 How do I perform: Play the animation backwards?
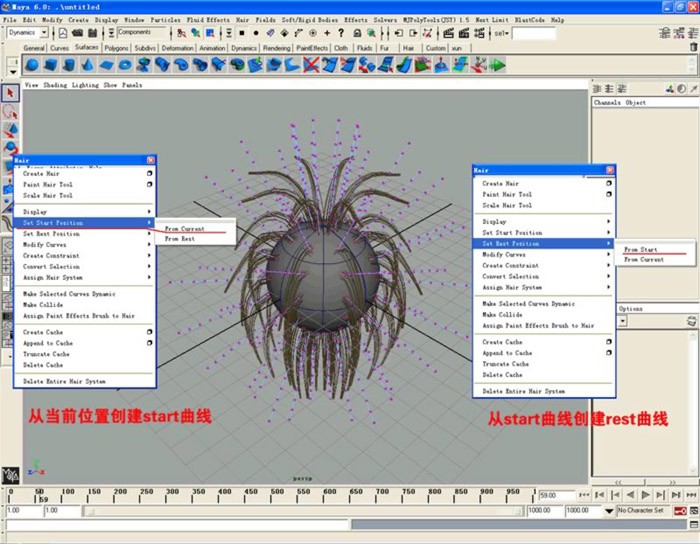630,495
